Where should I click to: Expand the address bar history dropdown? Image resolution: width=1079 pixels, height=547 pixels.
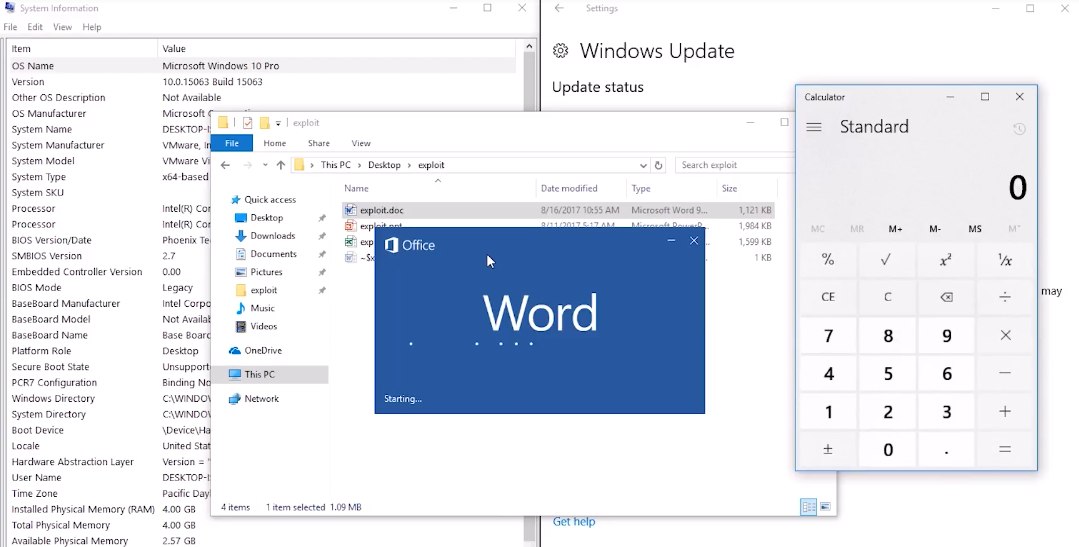click(x=643, y=165)
